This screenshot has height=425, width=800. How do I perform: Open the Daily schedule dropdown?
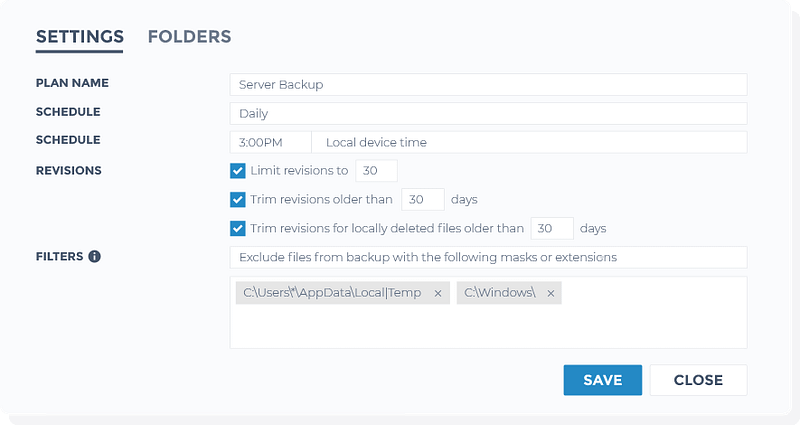(x=488, y=114)
